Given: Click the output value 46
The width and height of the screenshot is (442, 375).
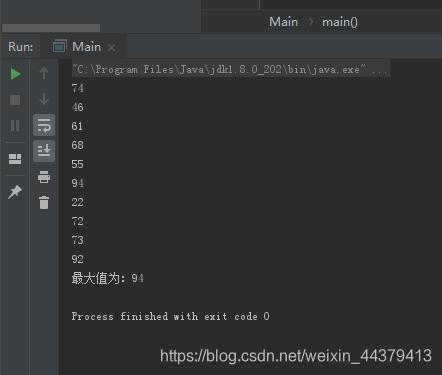Looking at the screenshot, I should click(x=77, y=107).
